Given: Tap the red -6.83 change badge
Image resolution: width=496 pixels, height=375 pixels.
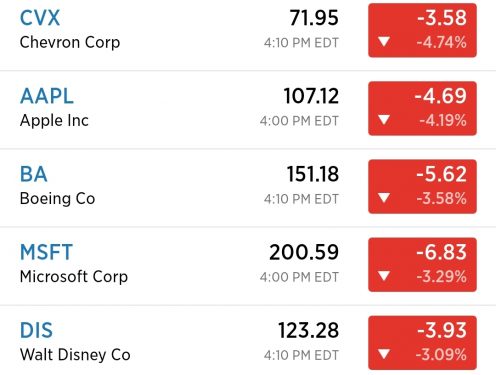Looking at the screenshot, I should pyautogui.click(x=422, y=265).
